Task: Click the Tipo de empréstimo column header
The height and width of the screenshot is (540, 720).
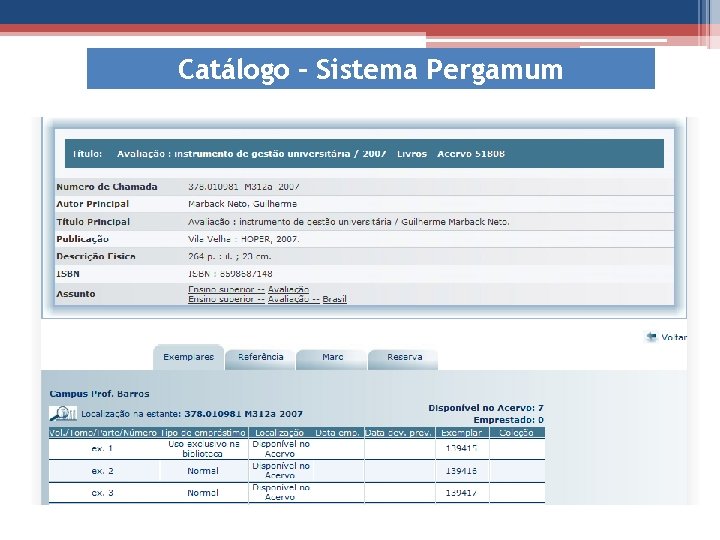Action: click(x=202, y=433)
